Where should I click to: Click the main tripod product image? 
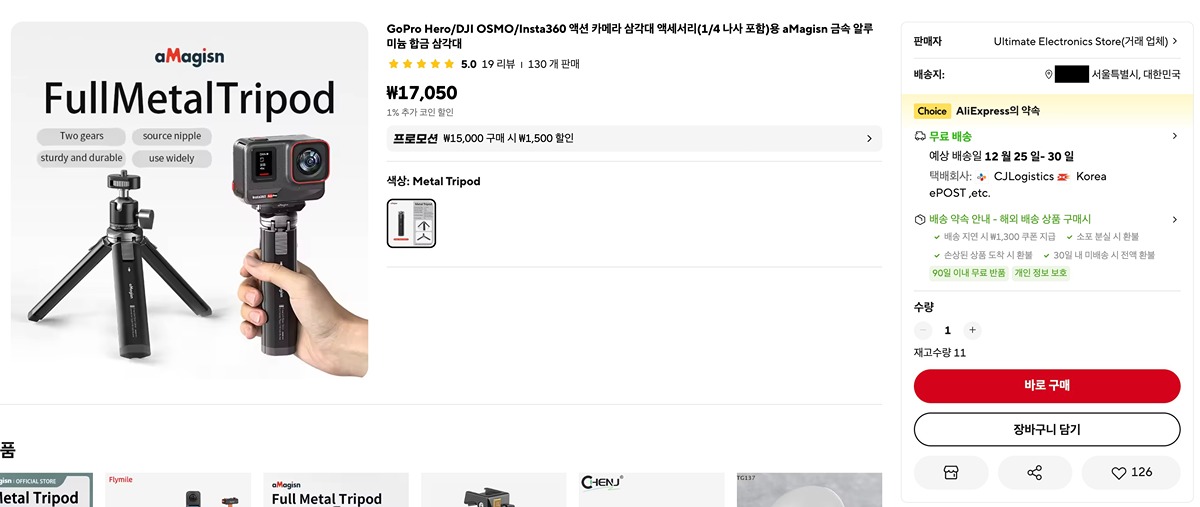click(x=189, y=200)
